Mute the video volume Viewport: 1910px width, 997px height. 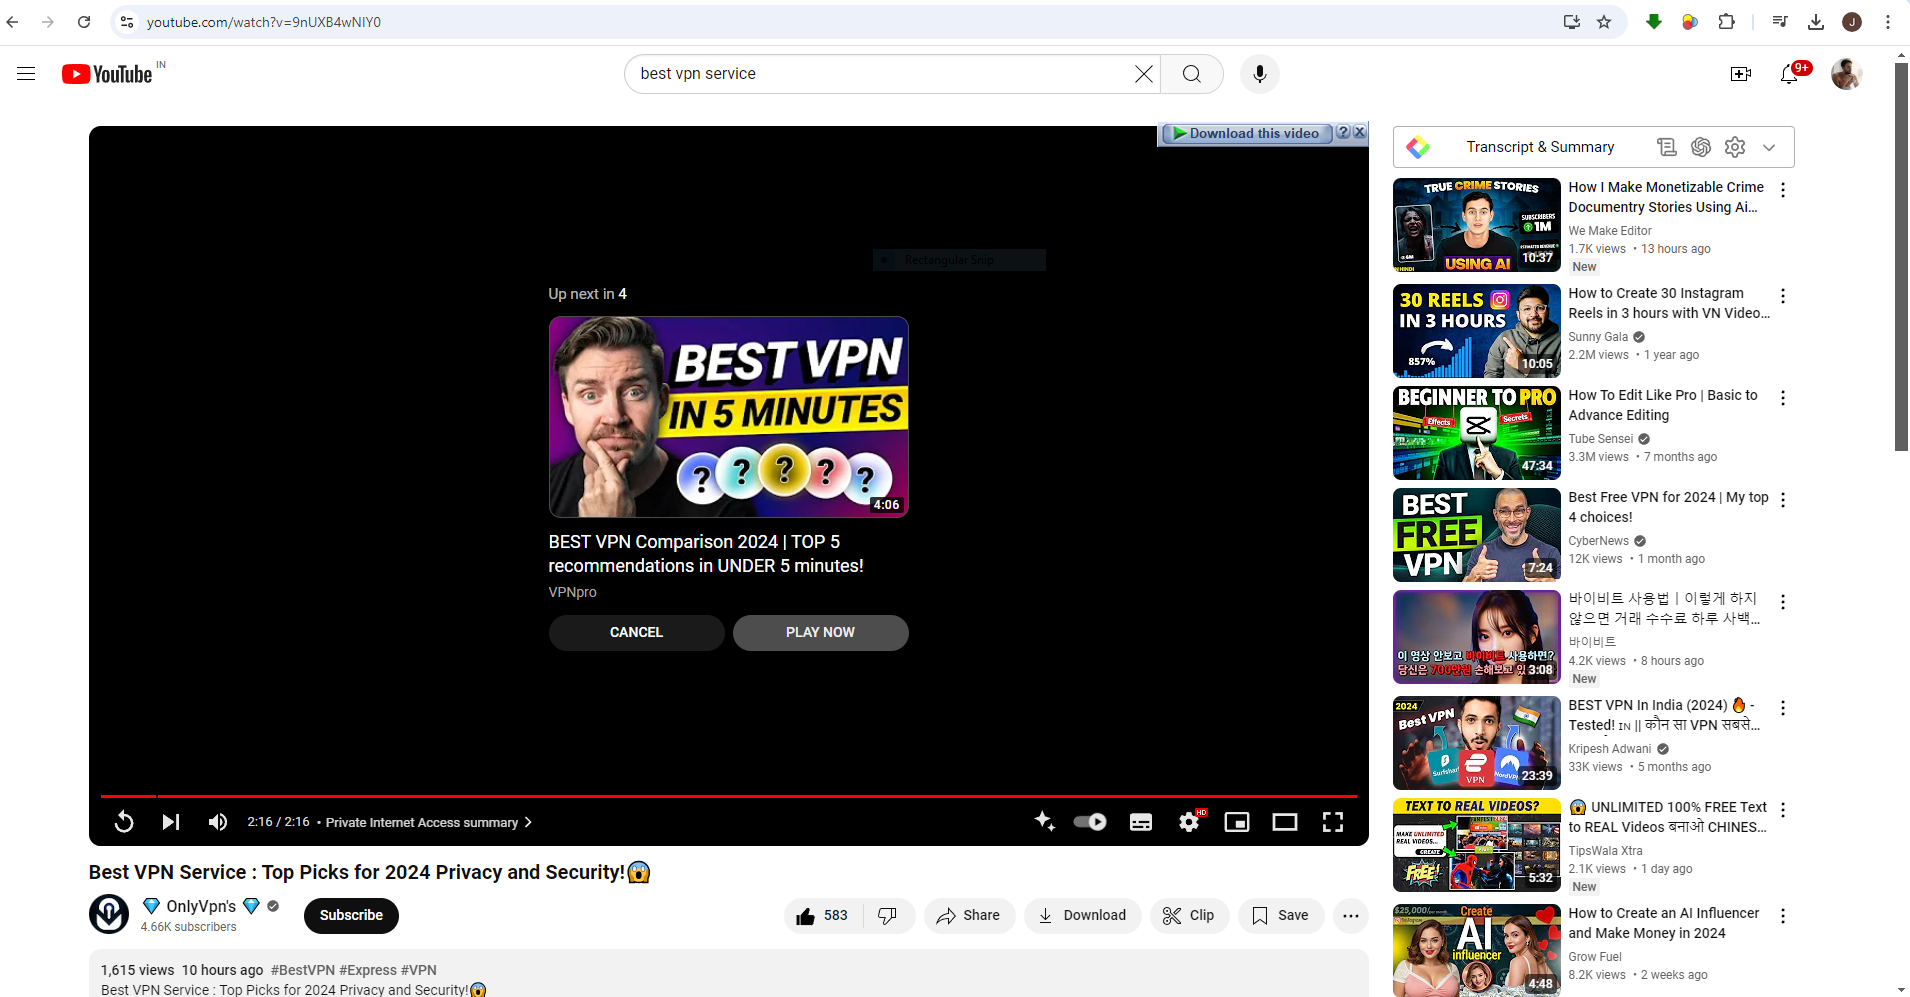coord(217,822)
